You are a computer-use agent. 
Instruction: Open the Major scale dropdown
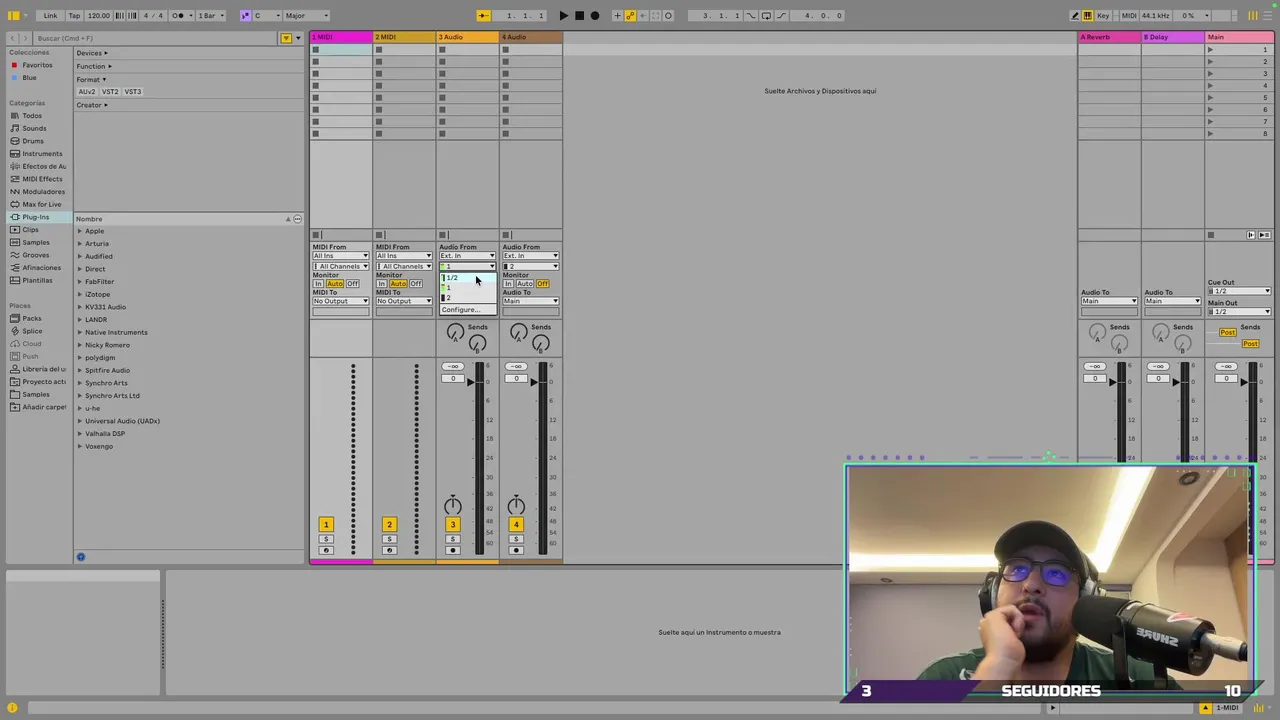[x=306, y=15]
